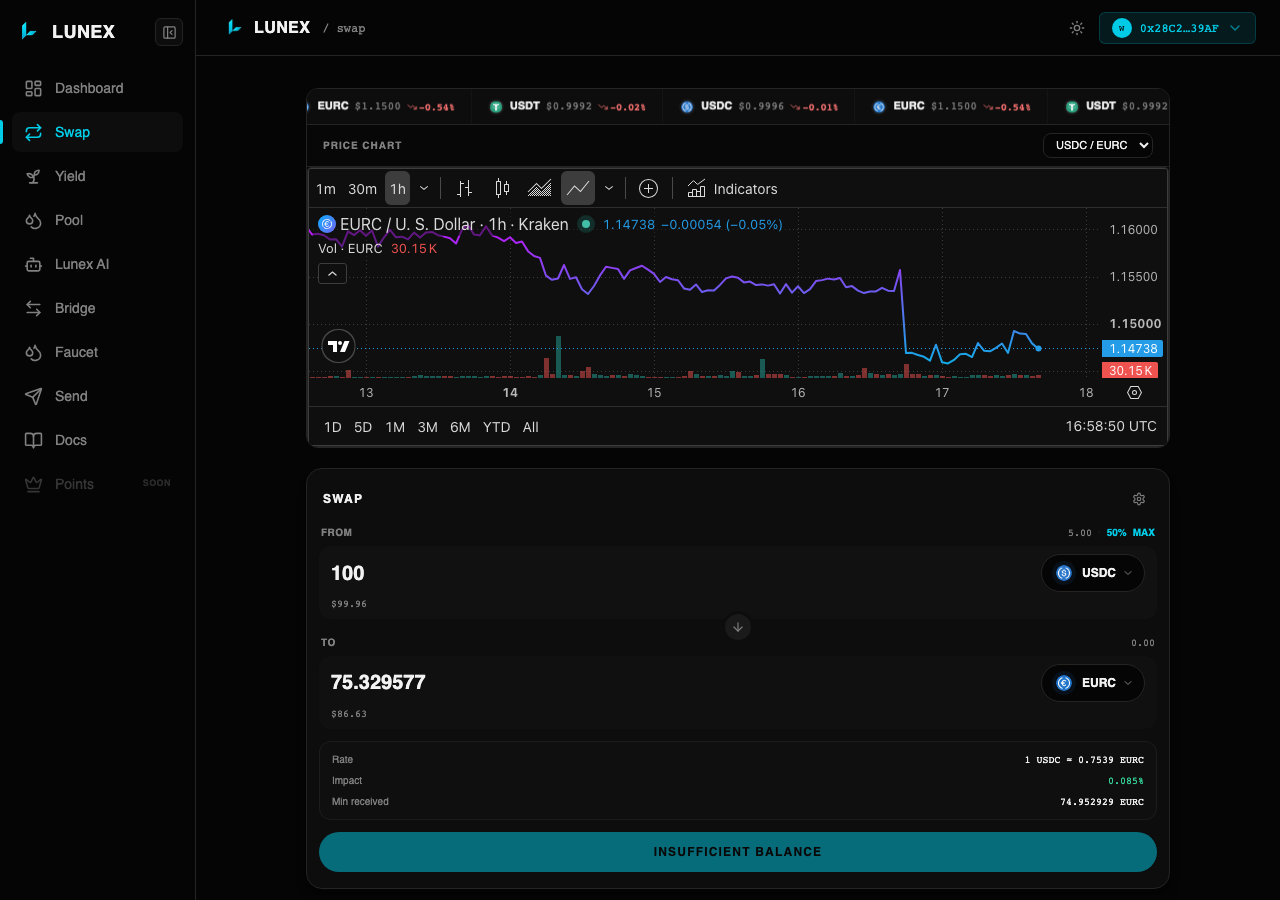This screenshot has width=1280, height=900.
Task: Open the Indicators menu
Action: tap(732, 188)
